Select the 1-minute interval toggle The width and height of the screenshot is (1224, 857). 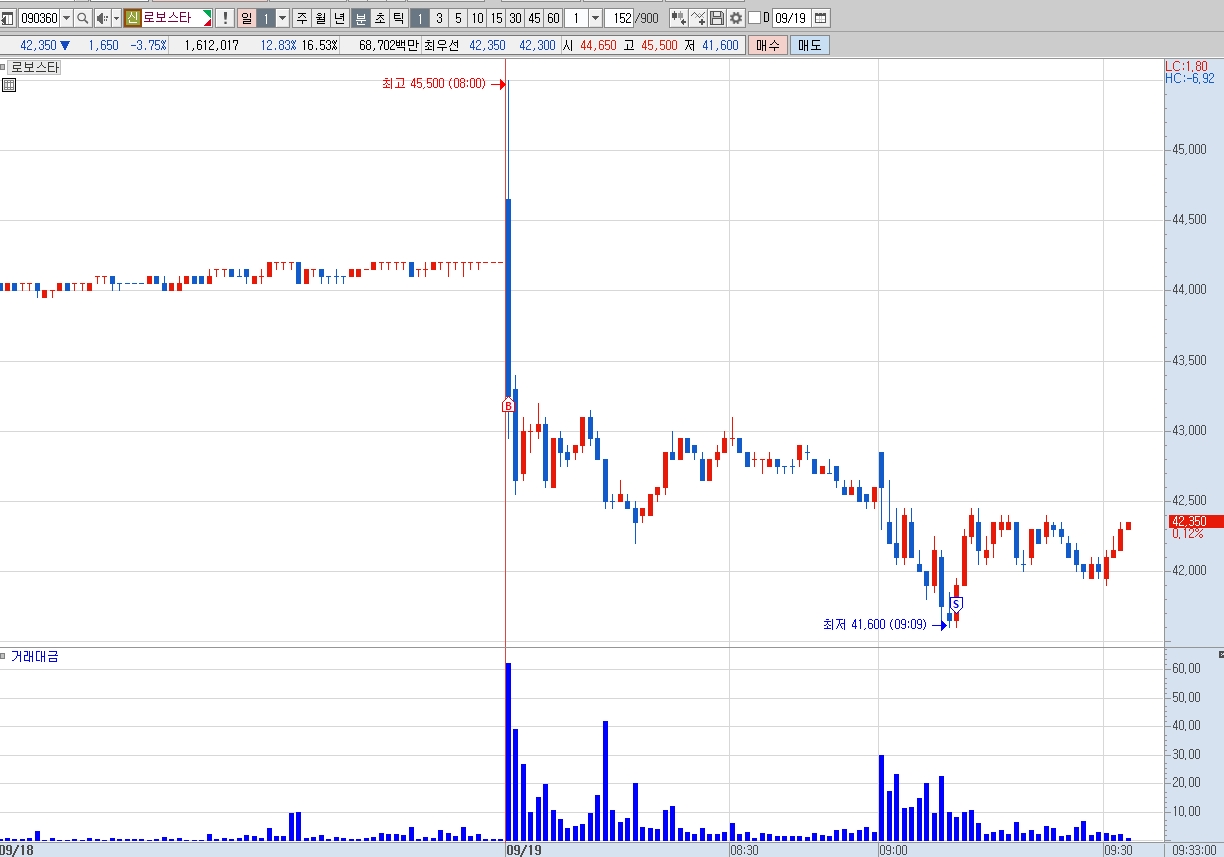click(x=420, y=18)
